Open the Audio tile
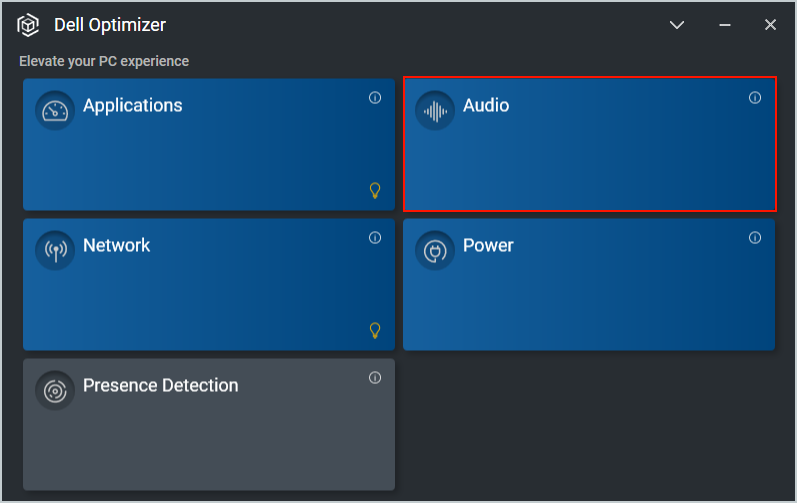 pos(590,144)
